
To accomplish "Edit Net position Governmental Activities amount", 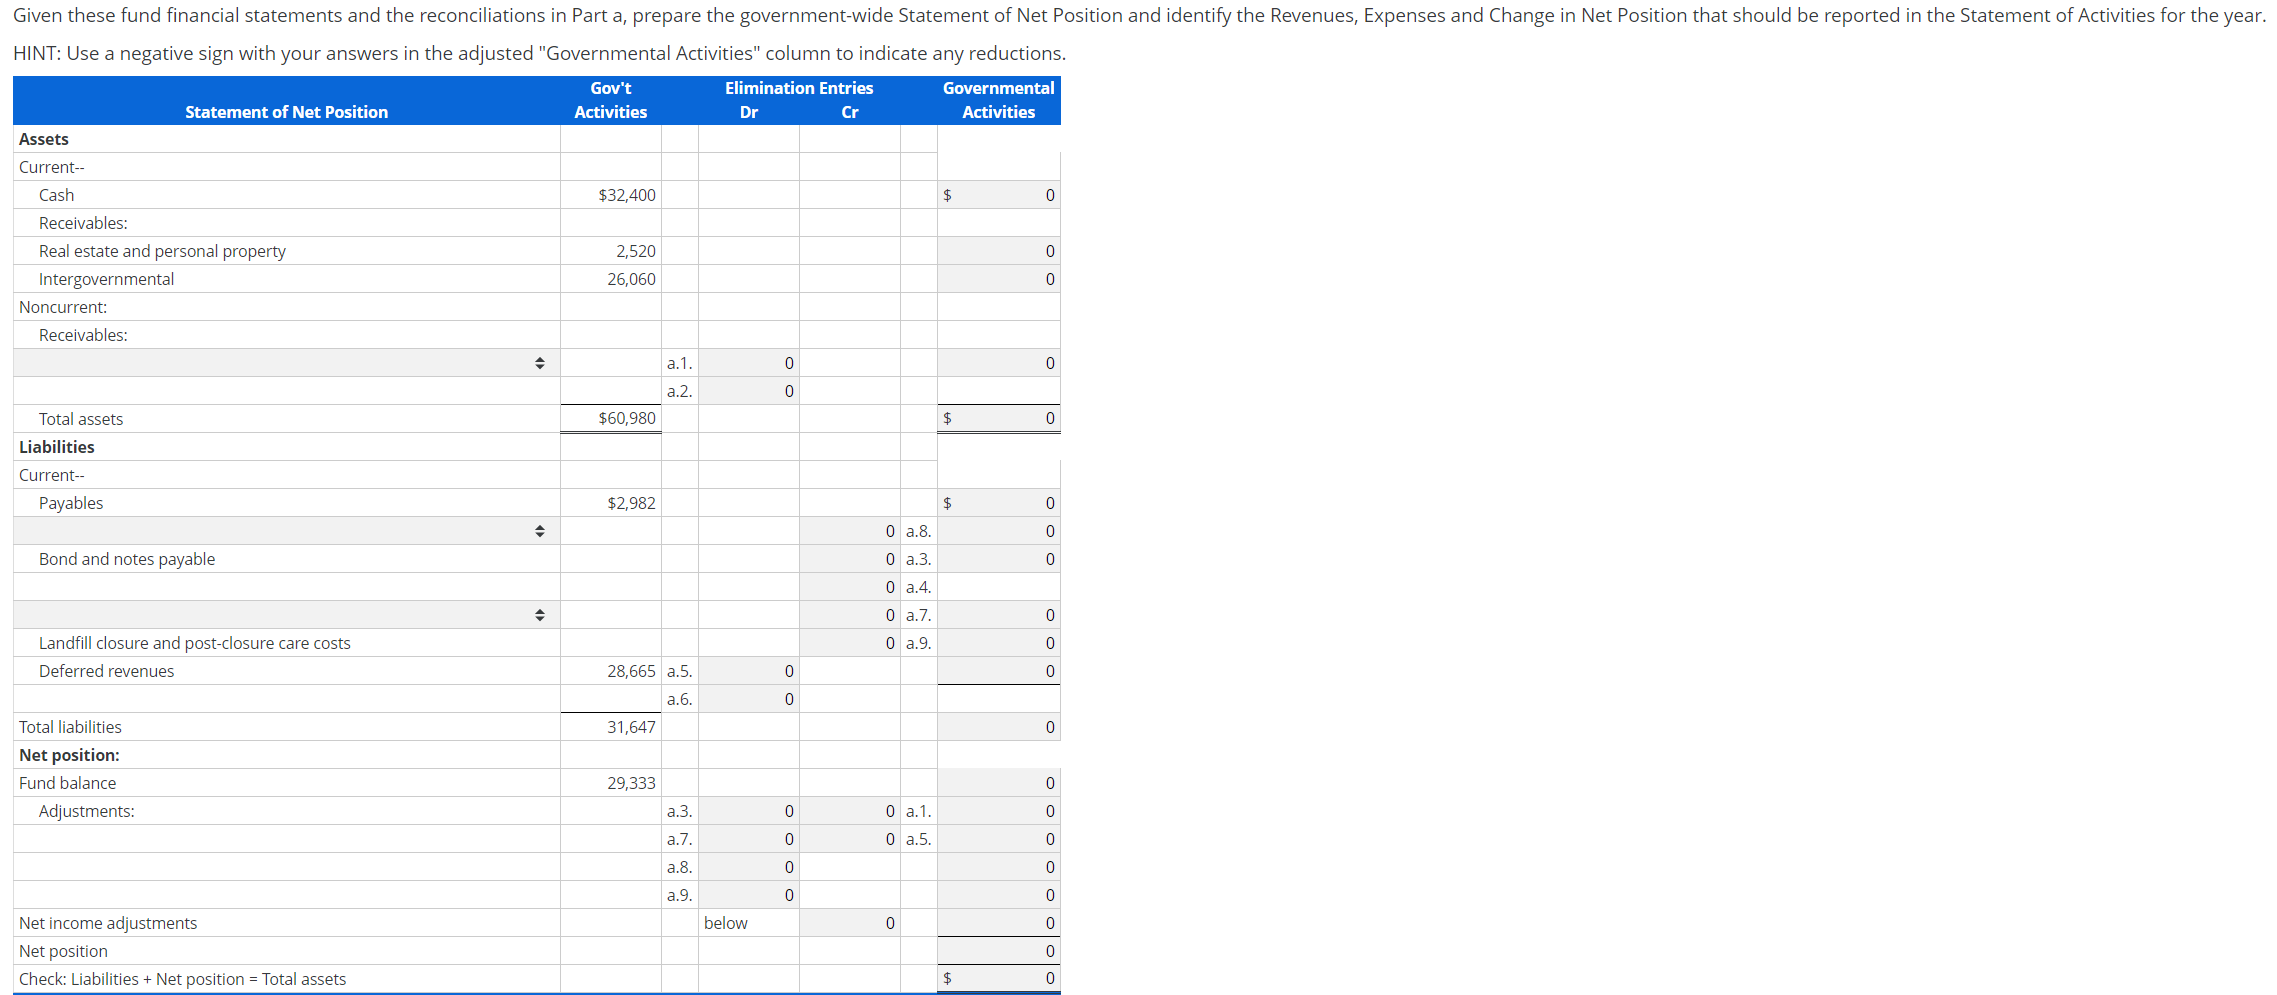I will (x=998, y=951).
